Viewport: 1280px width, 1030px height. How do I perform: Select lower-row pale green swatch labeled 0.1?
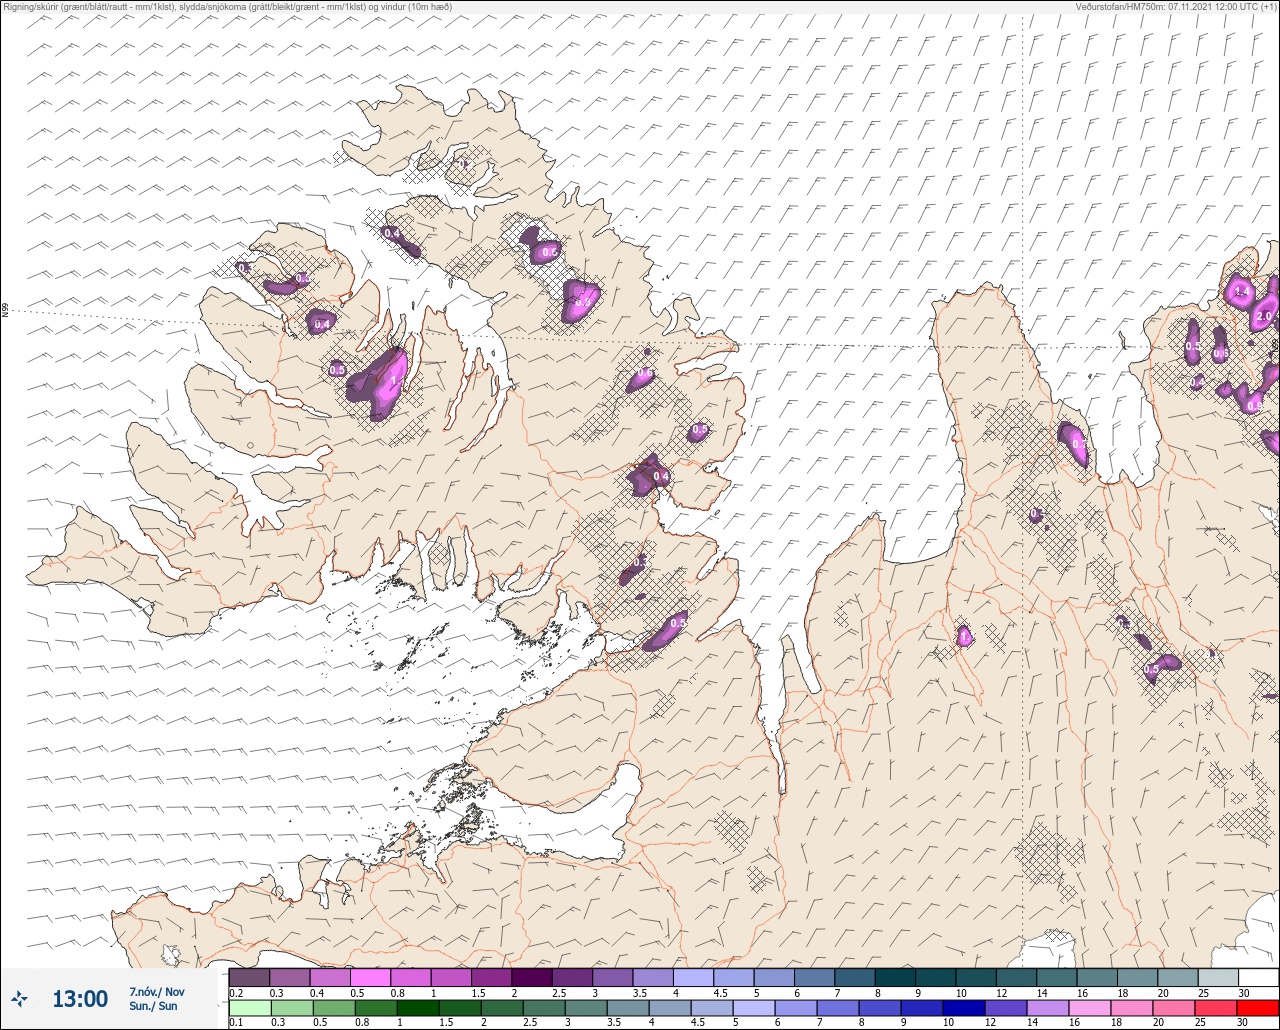[x=249, y=1007]
